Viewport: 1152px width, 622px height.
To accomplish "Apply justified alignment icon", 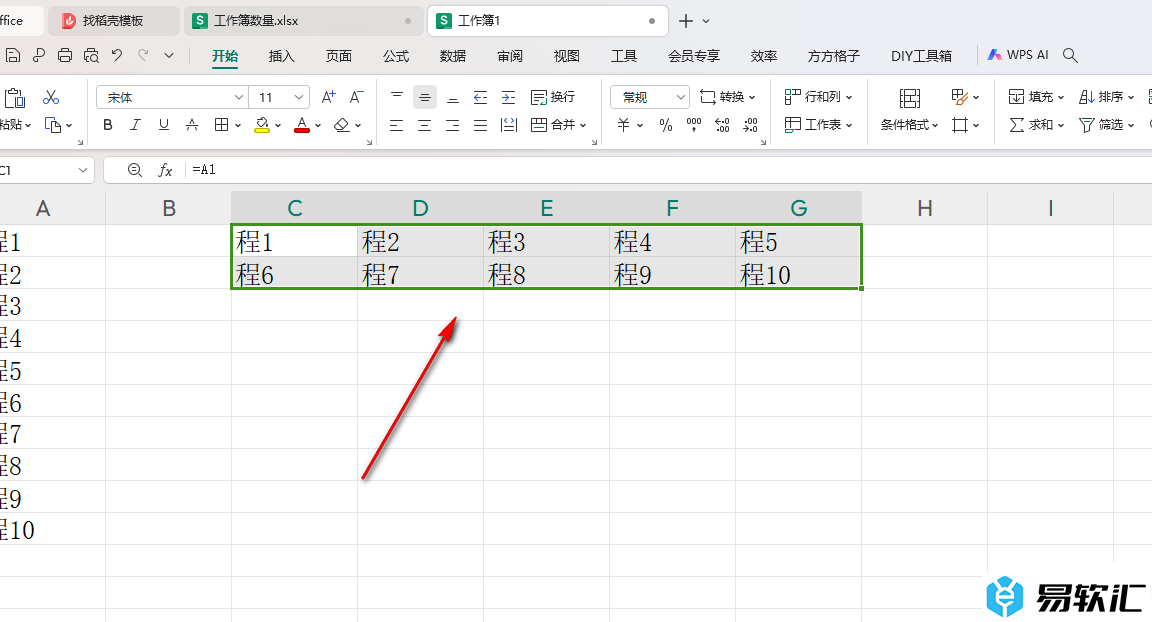I will [x=480, y=126].
